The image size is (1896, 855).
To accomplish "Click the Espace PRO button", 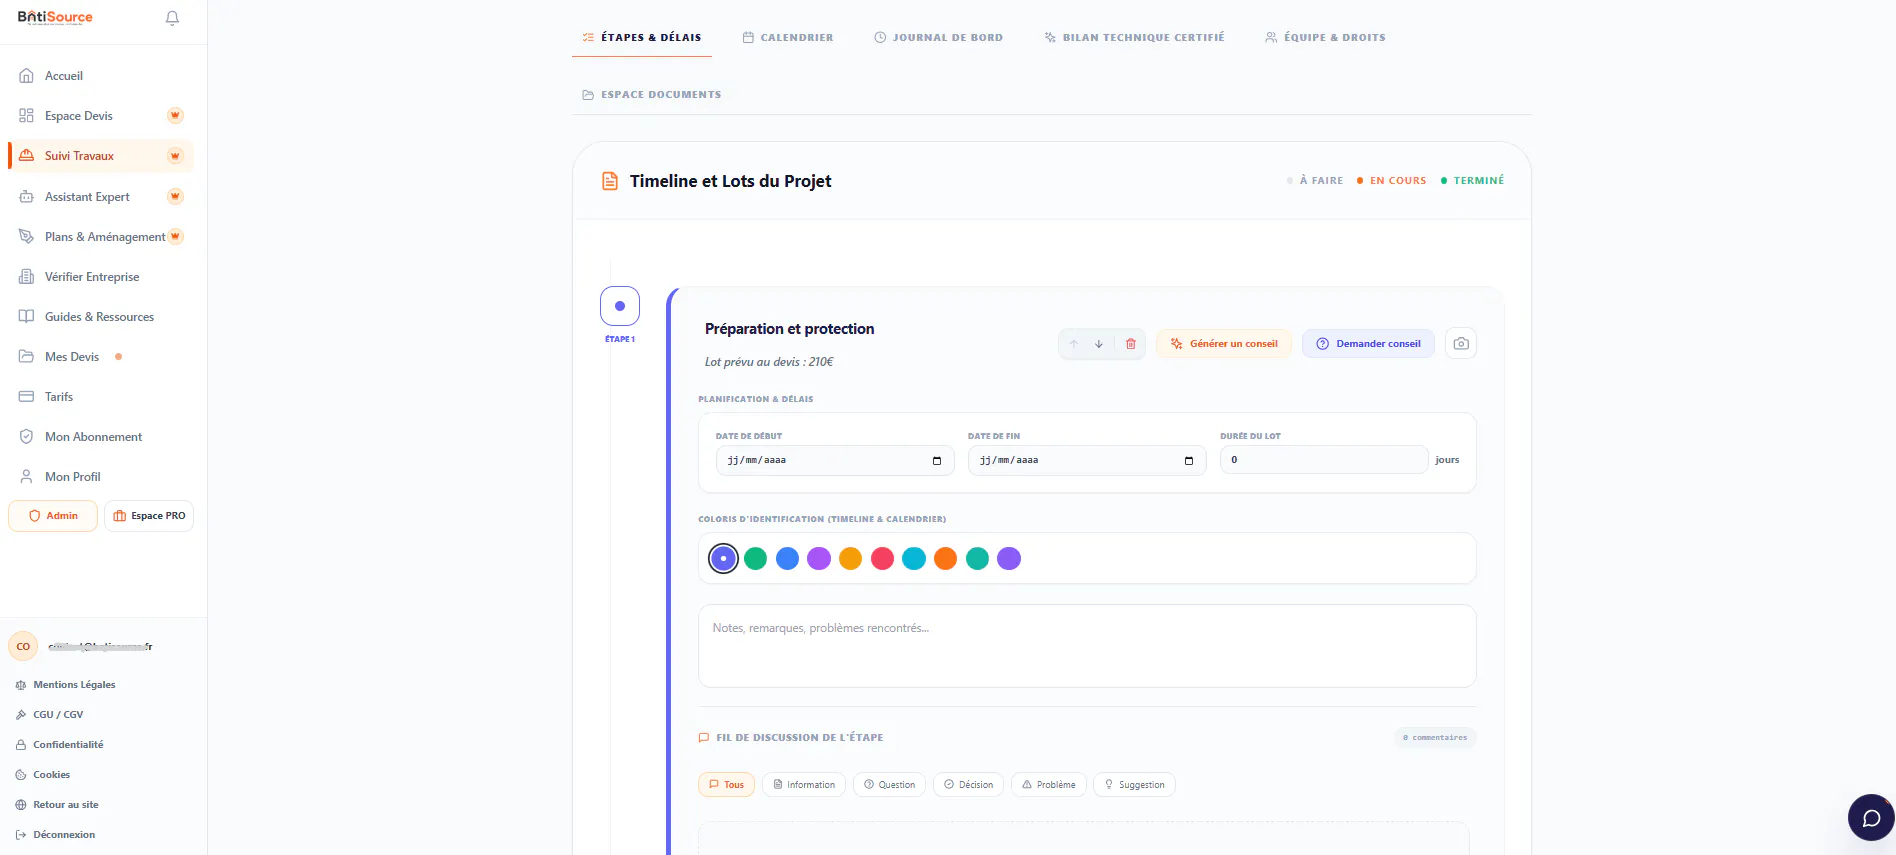I will coord(149,516).
